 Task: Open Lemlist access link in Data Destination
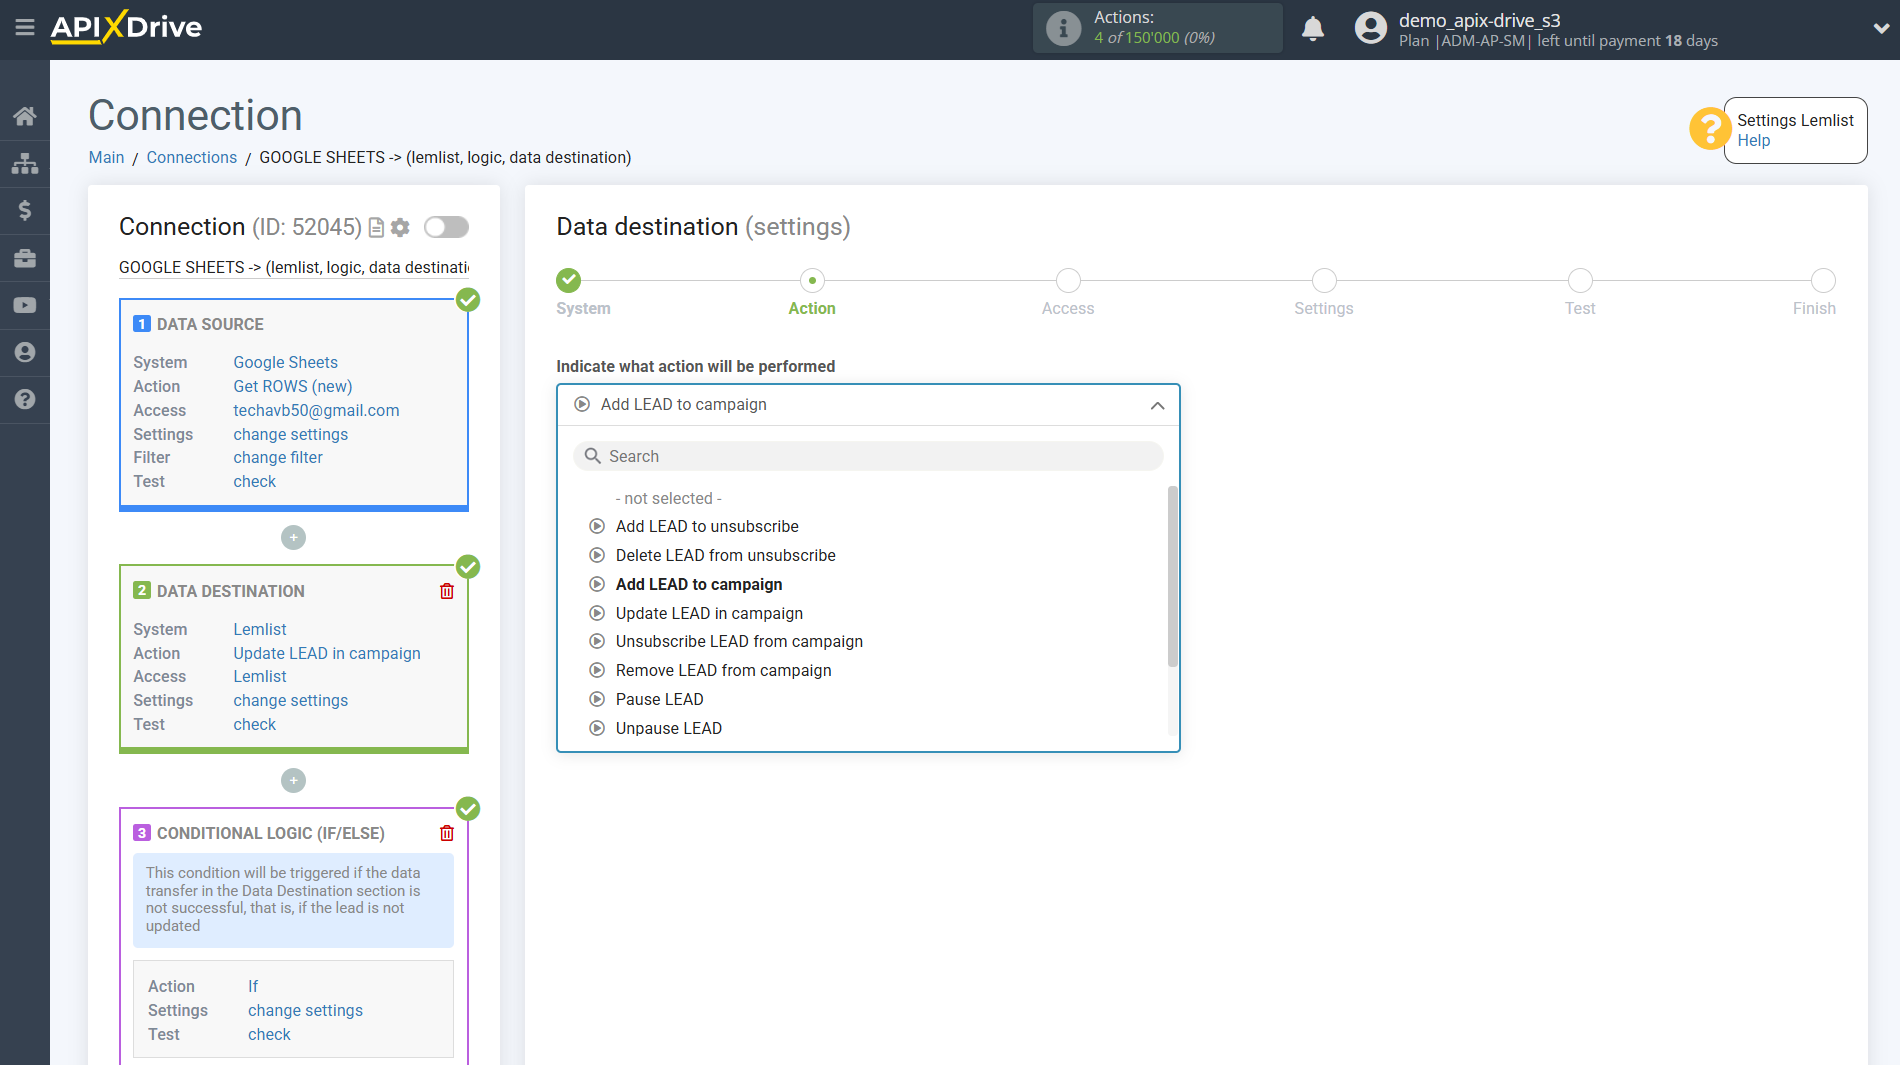tap(260, 676)
